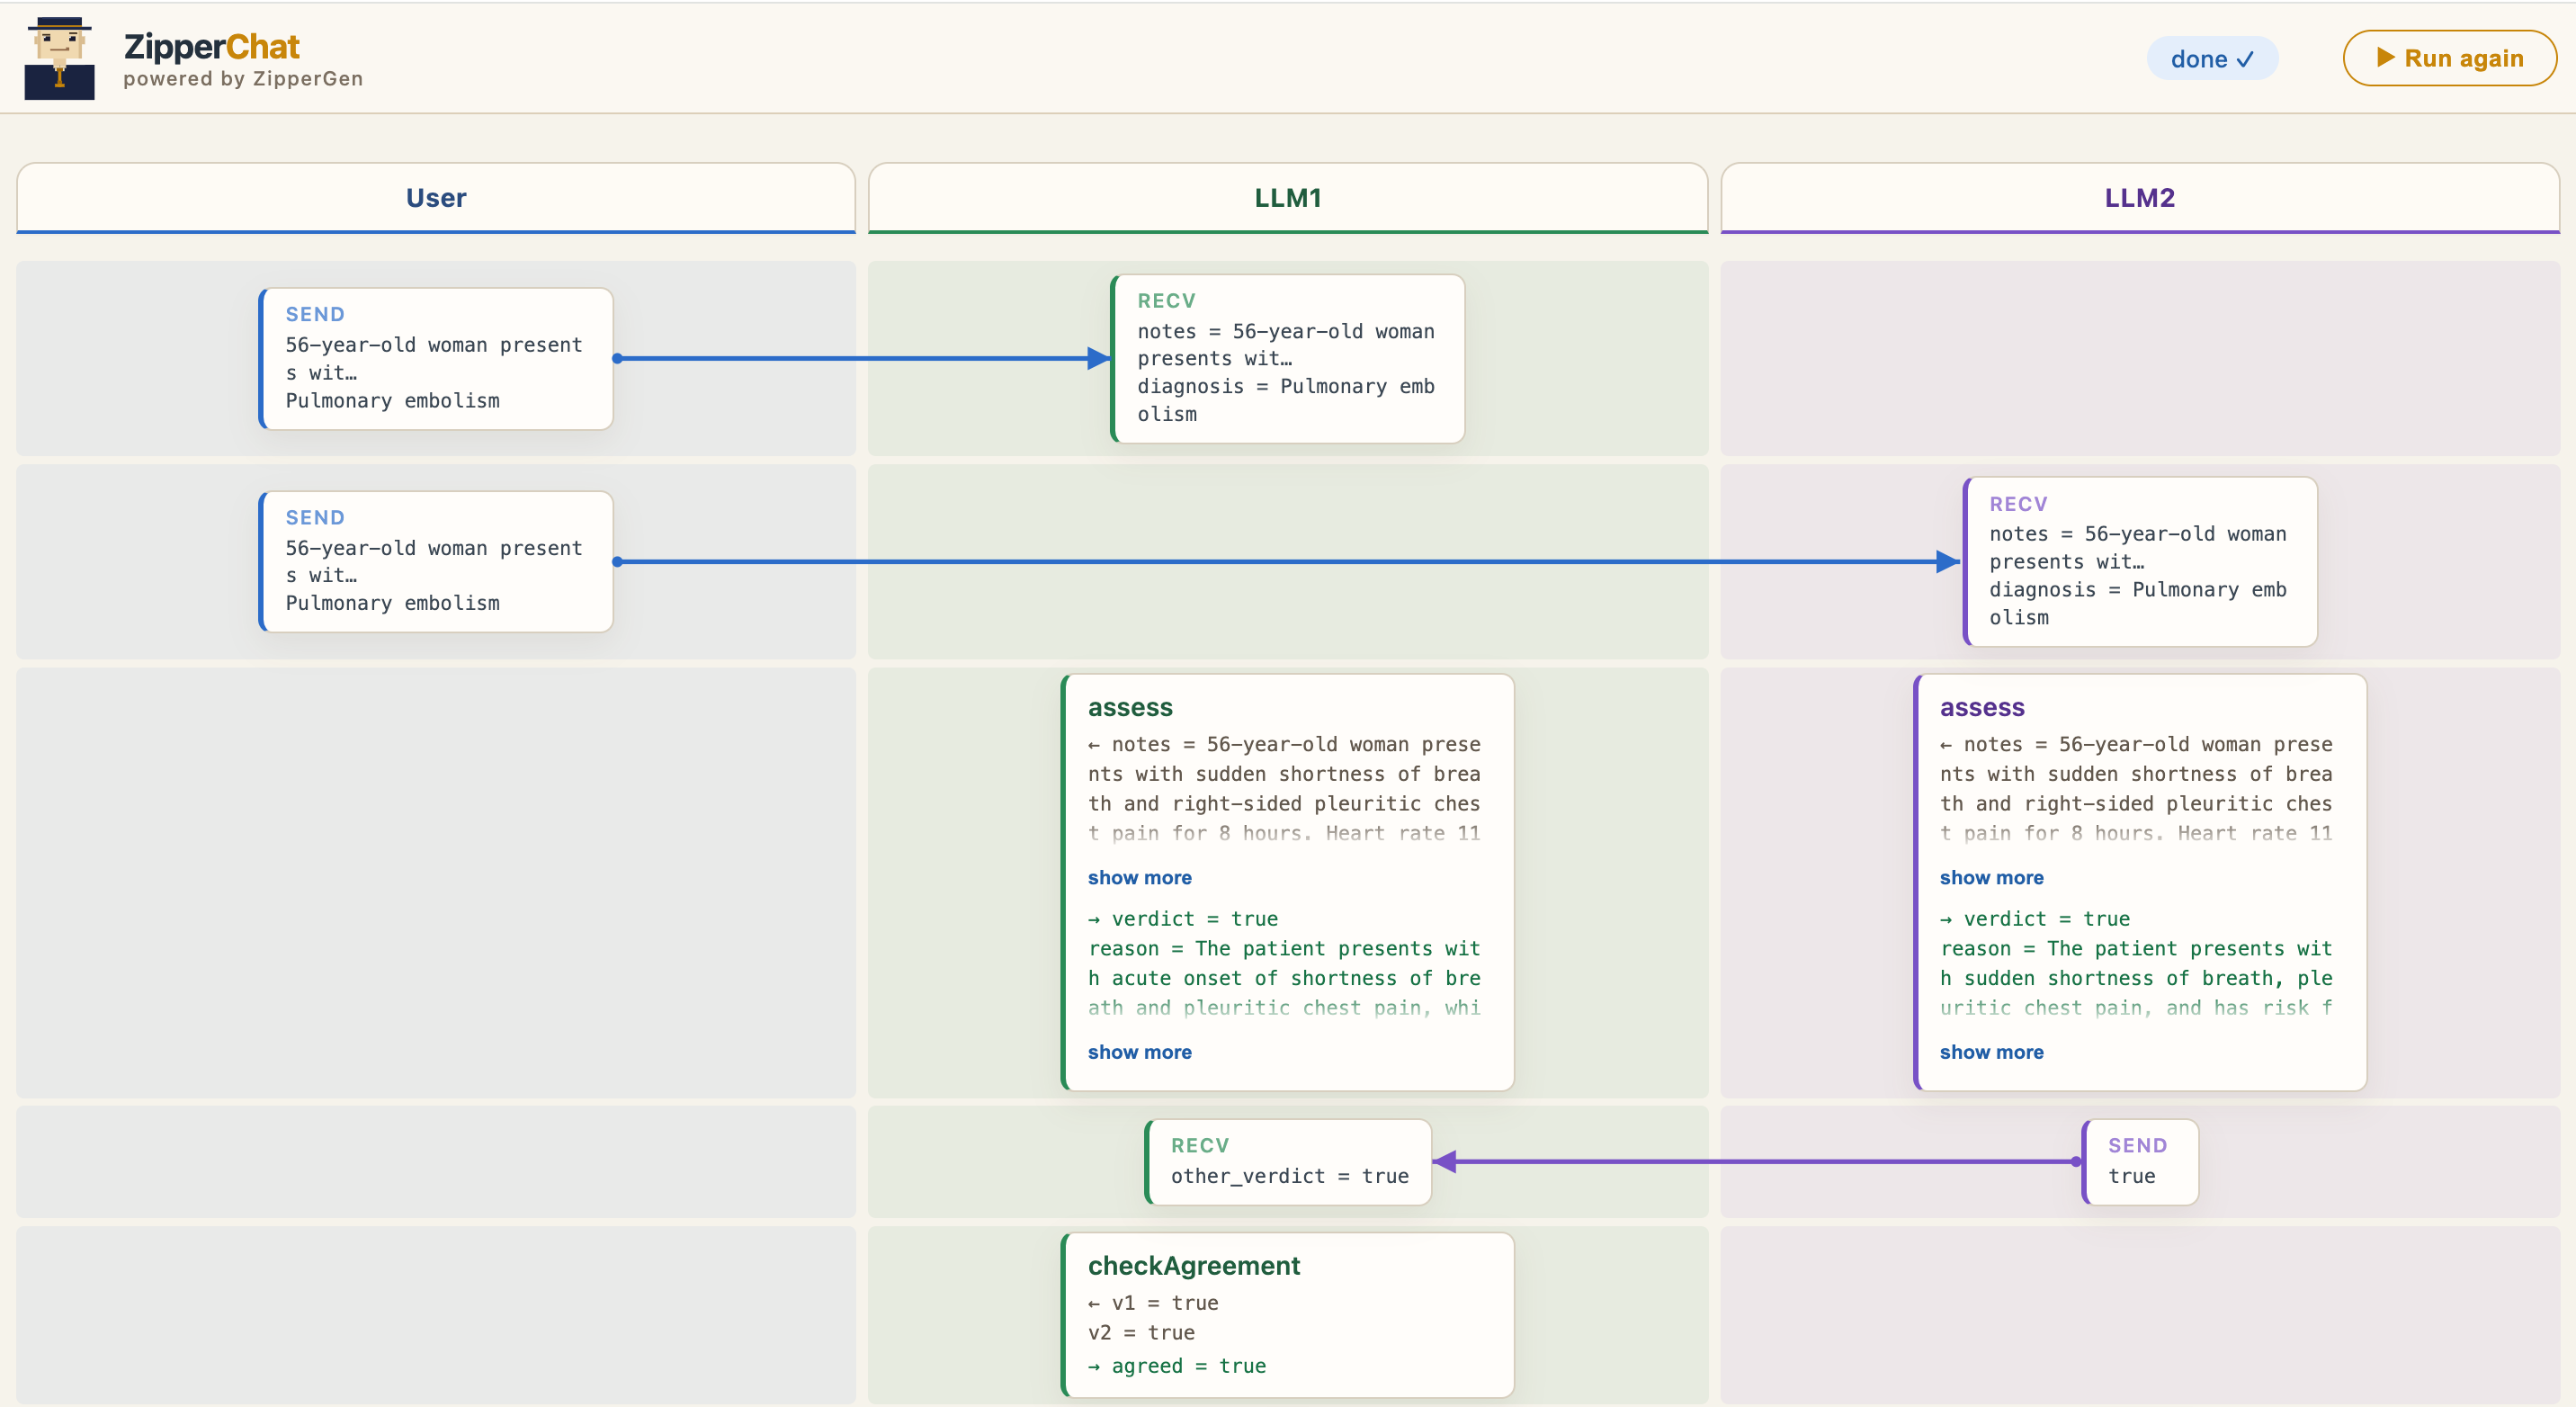Screen dimensions: 2576x1407
Task: Open show more under LLM2 verdict reason
Action: click(1991, 1052)
